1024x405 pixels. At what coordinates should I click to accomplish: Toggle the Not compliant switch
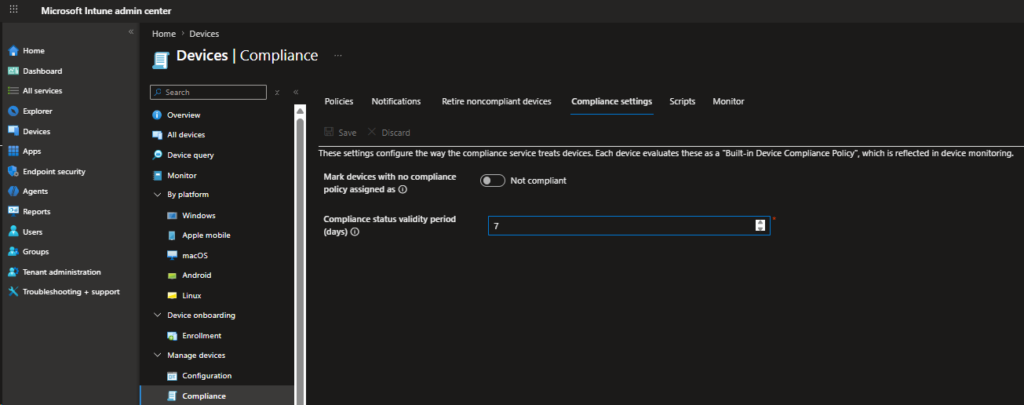[x=492, y=181]
